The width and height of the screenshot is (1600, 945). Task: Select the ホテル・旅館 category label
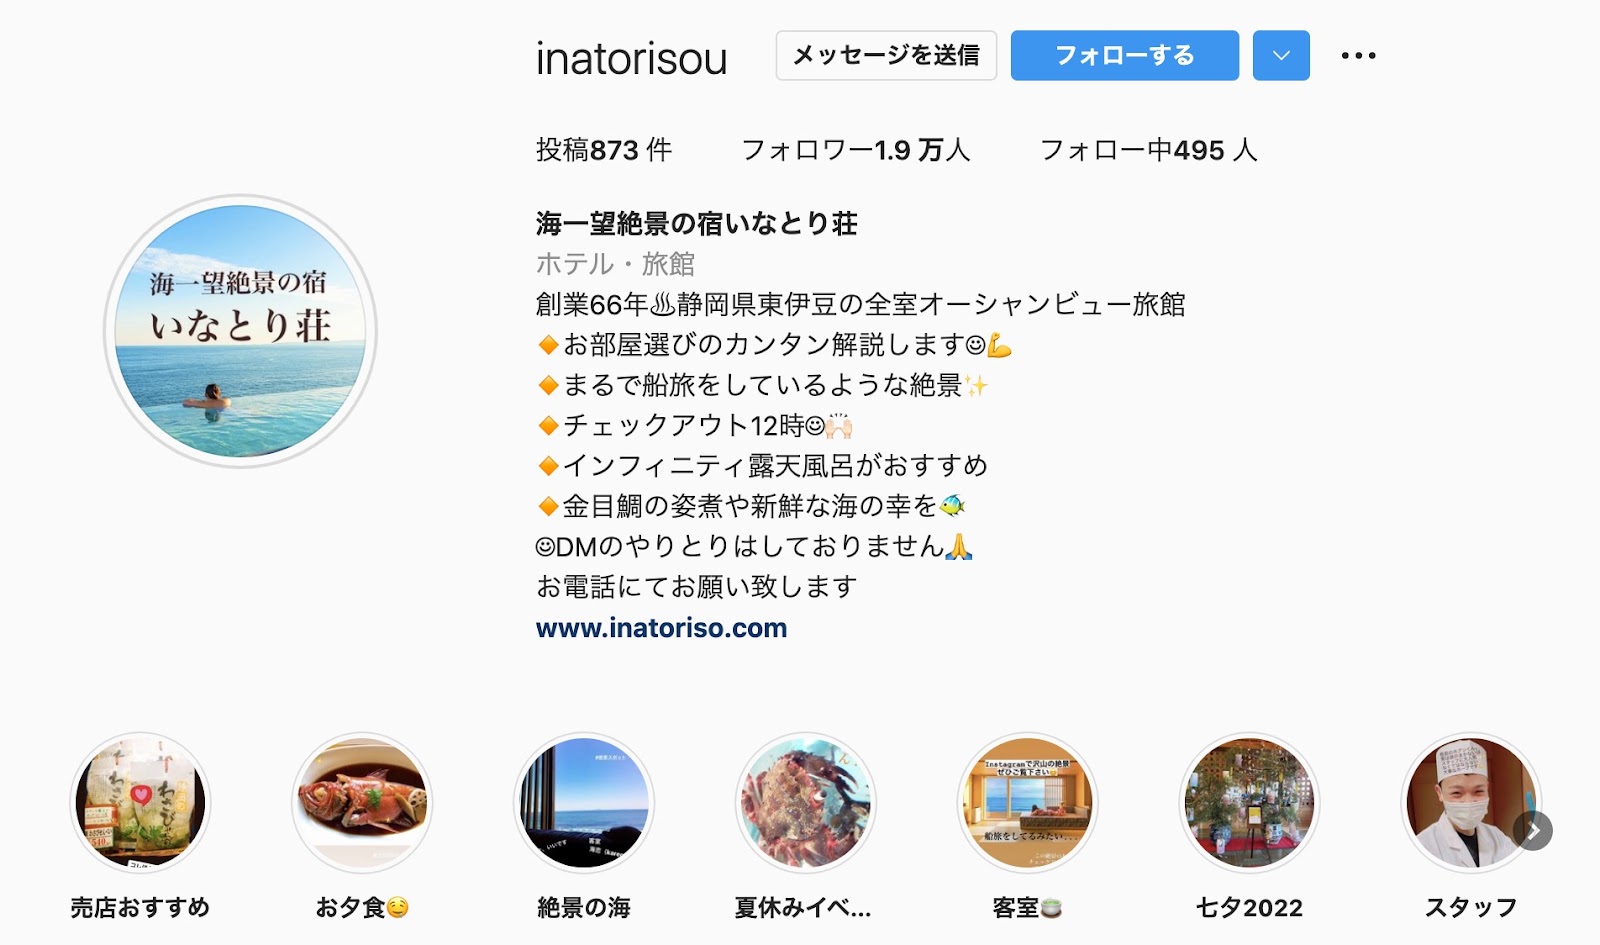pos(615,264)
